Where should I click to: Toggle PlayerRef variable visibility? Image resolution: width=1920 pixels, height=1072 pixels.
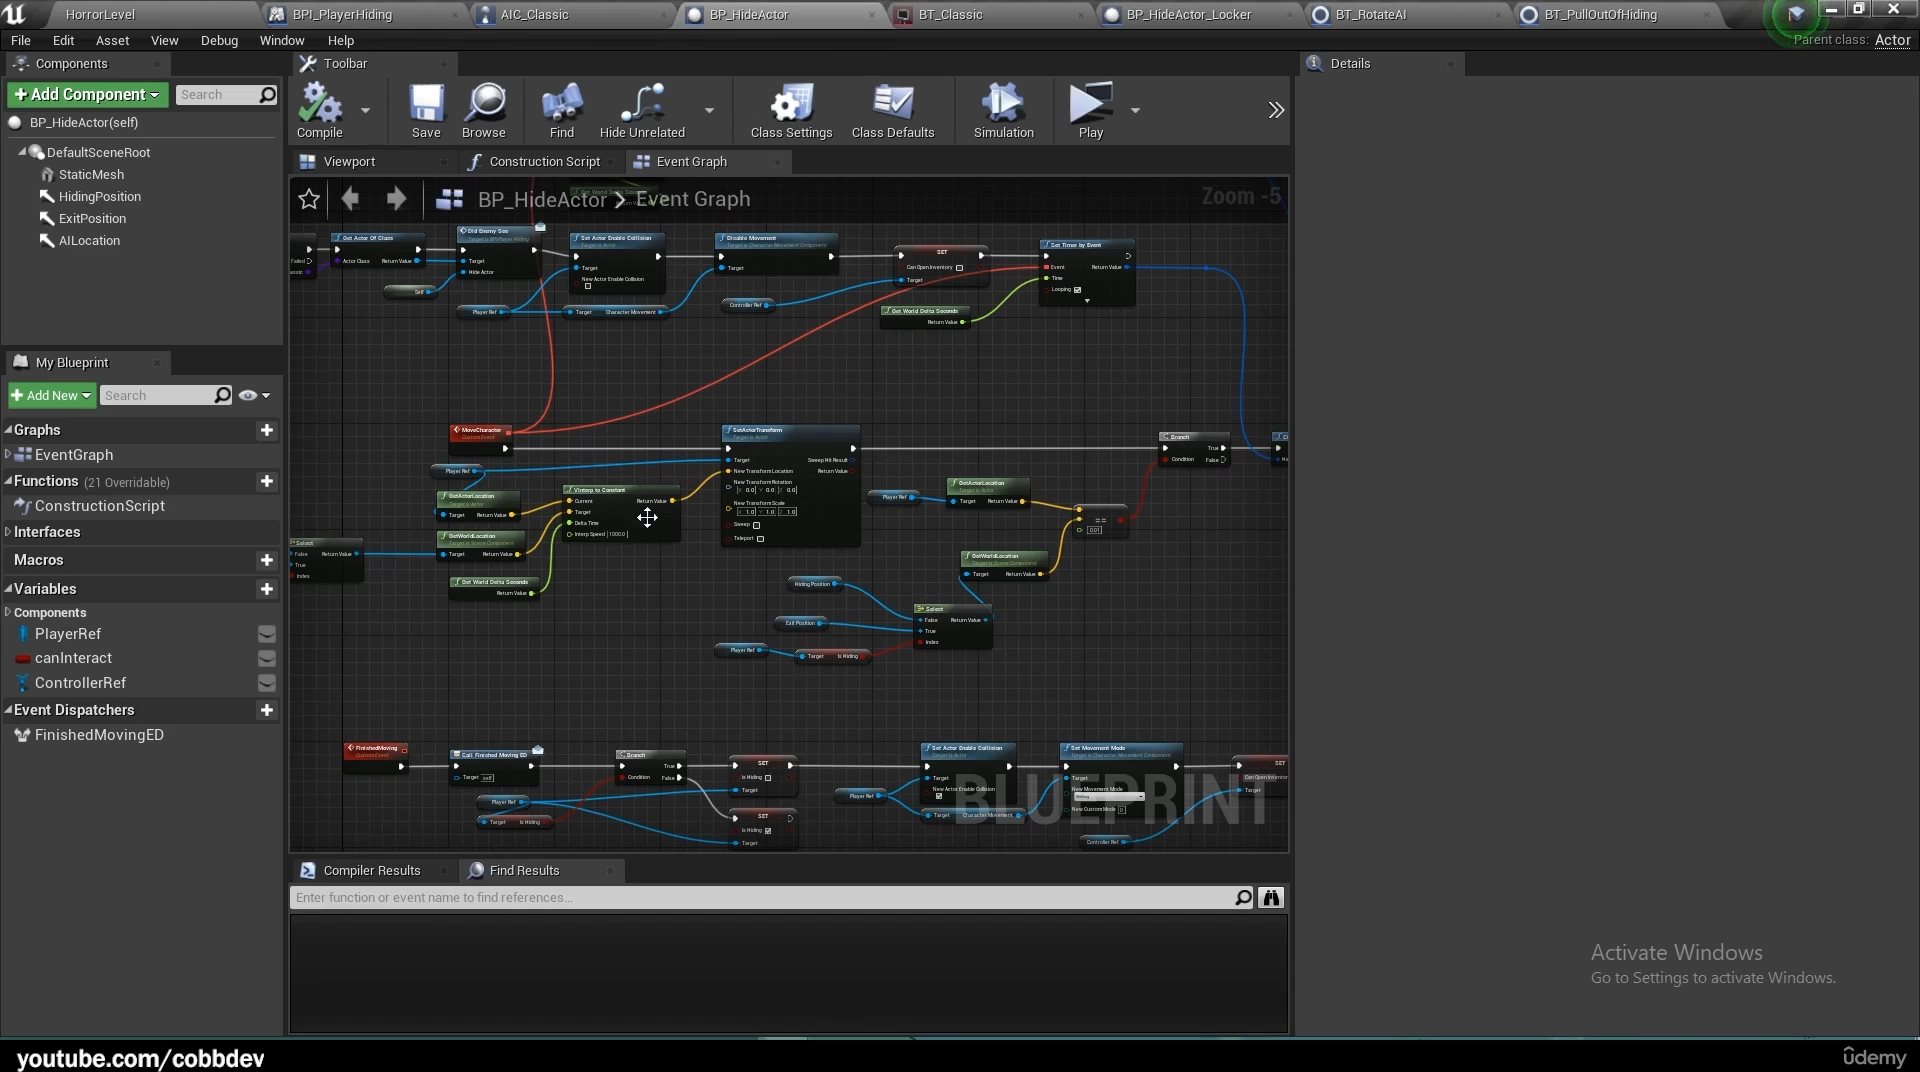(x=267, y=634)
